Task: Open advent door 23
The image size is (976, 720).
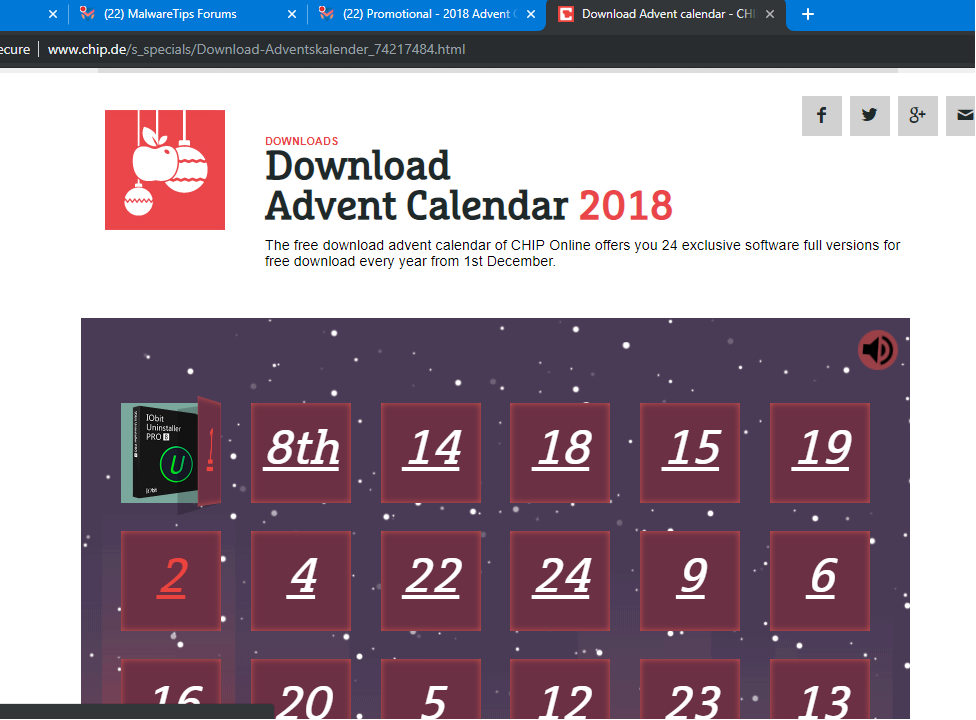Action: point(690,689)
